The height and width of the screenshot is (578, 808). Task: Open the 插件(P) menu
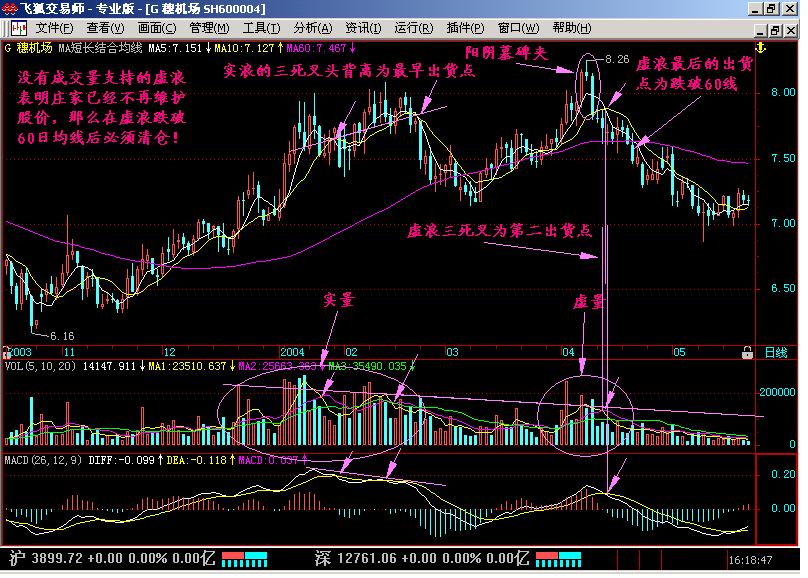click(465, 28)
